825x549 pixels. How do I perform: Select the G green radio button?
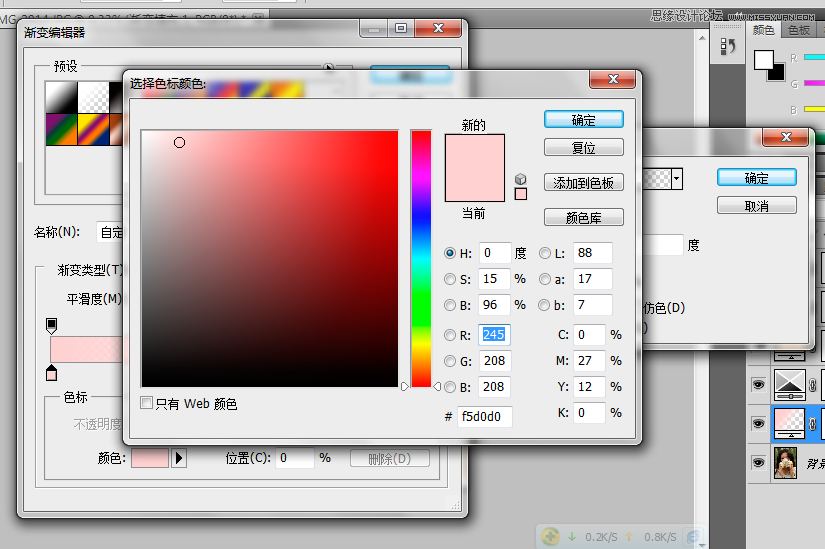[450, 361]
